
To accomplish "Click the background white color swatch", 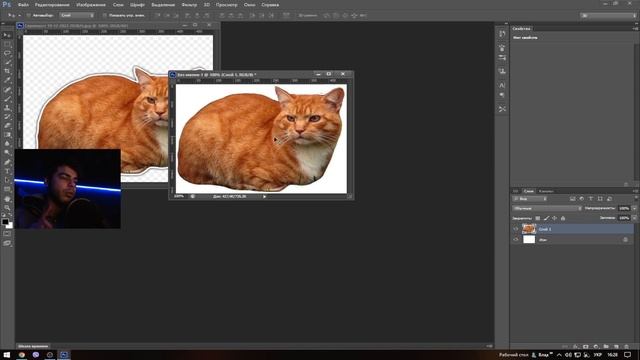I will tap(10, 226).
